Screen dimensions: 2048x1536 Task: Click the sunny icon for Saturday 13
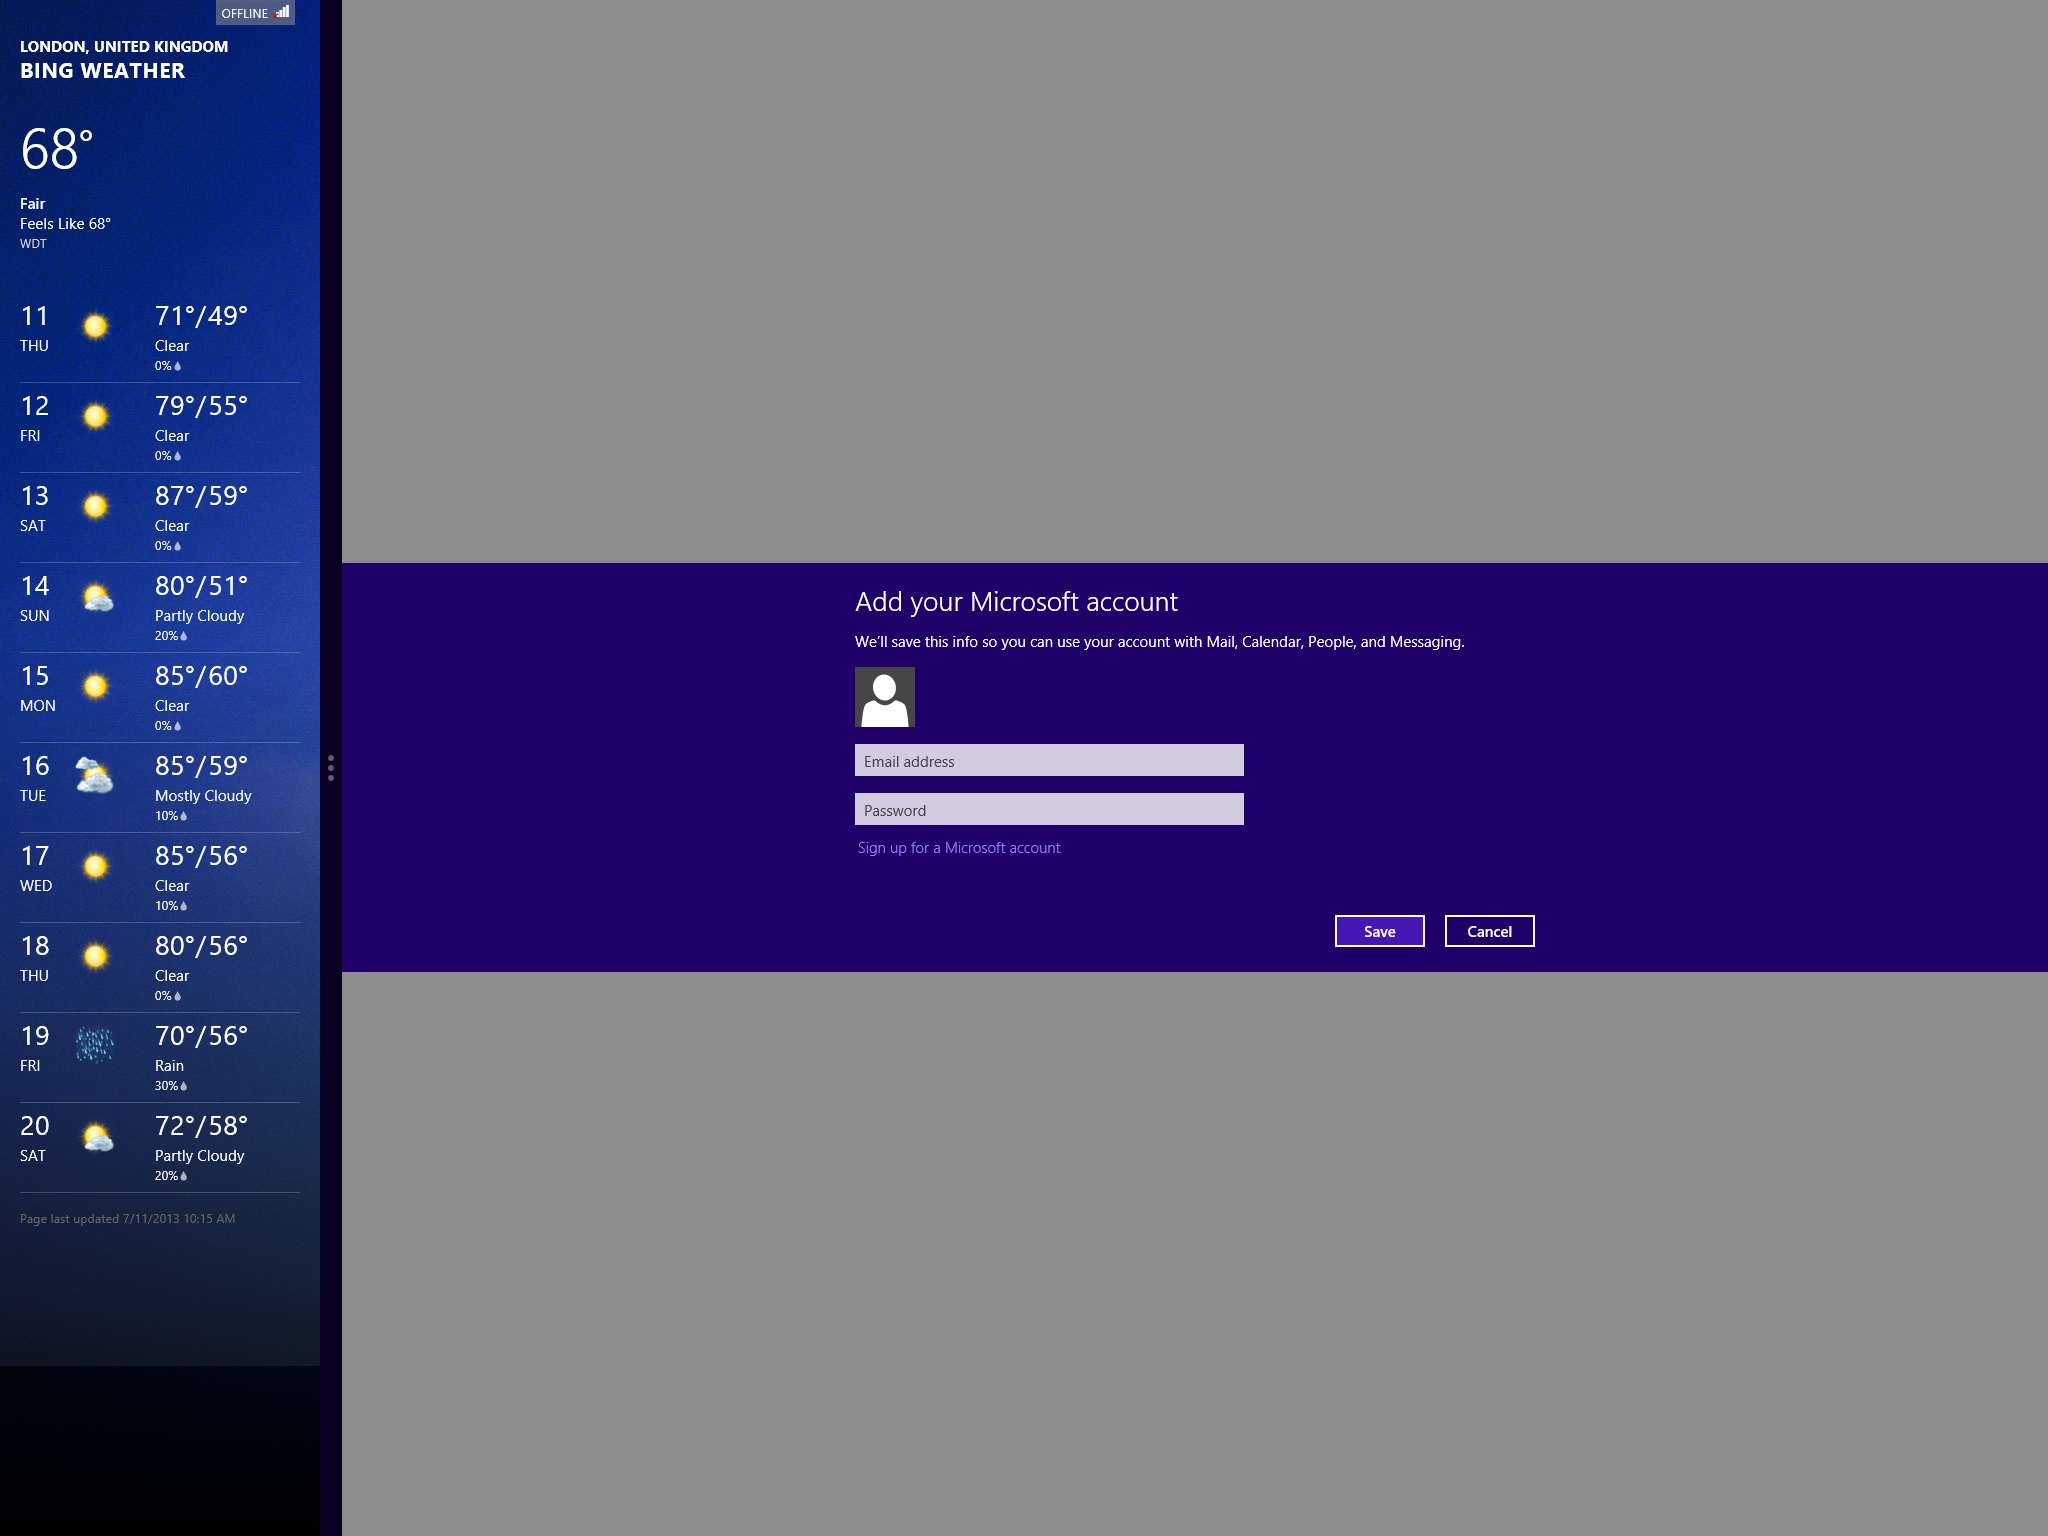pyautogui.click(x=95, y=506)
